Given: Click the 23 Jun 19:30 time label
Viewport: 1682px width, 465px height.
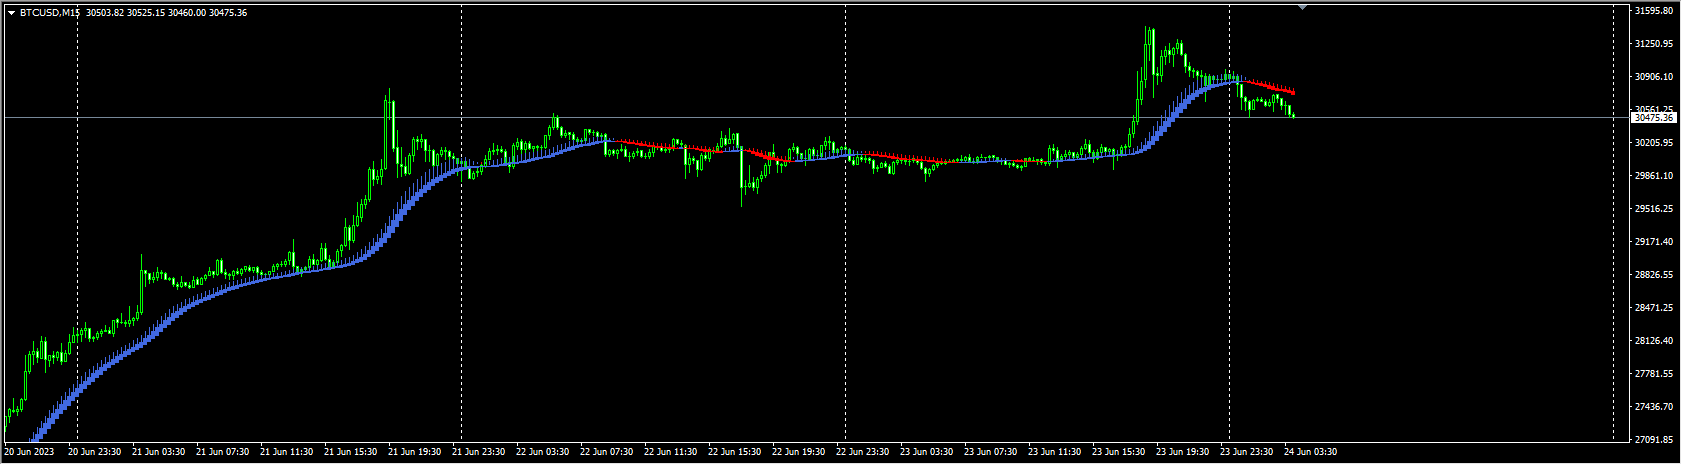Looking at the screenshot, I should [x=1182, y=452].
